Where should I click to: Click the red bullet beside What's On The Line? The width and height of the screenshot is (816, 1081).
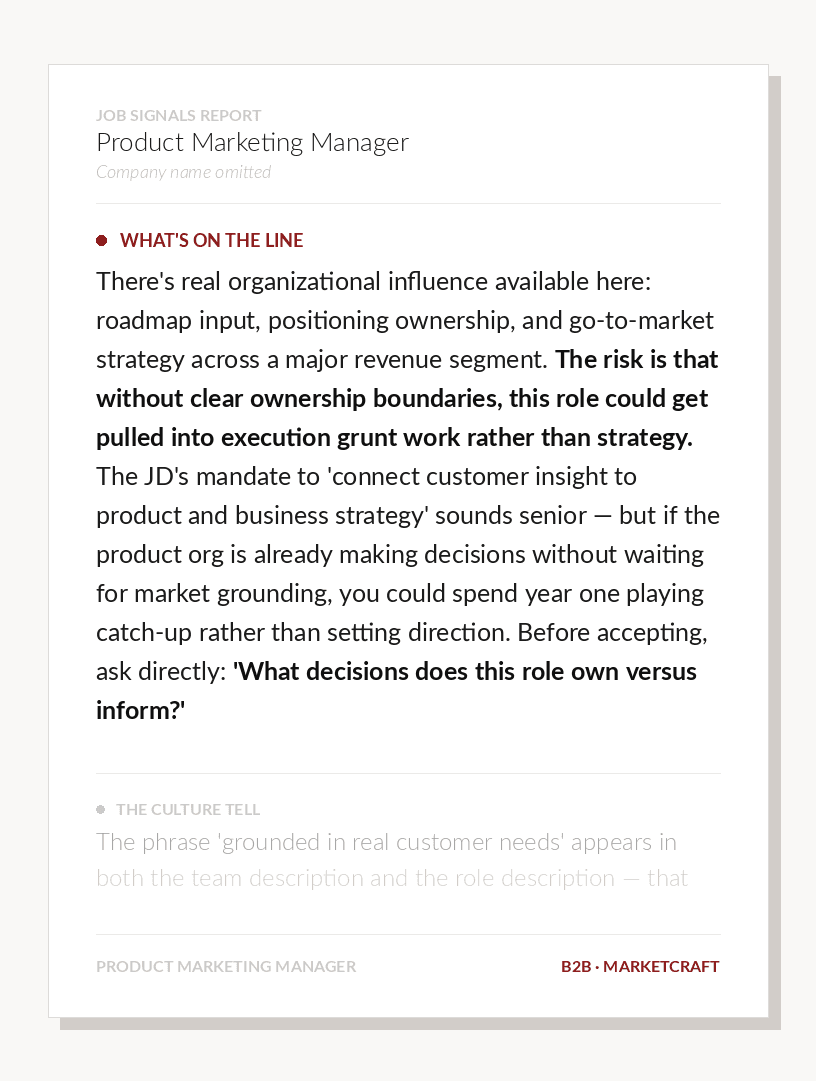pyautogui.click(x=101, y=241)
